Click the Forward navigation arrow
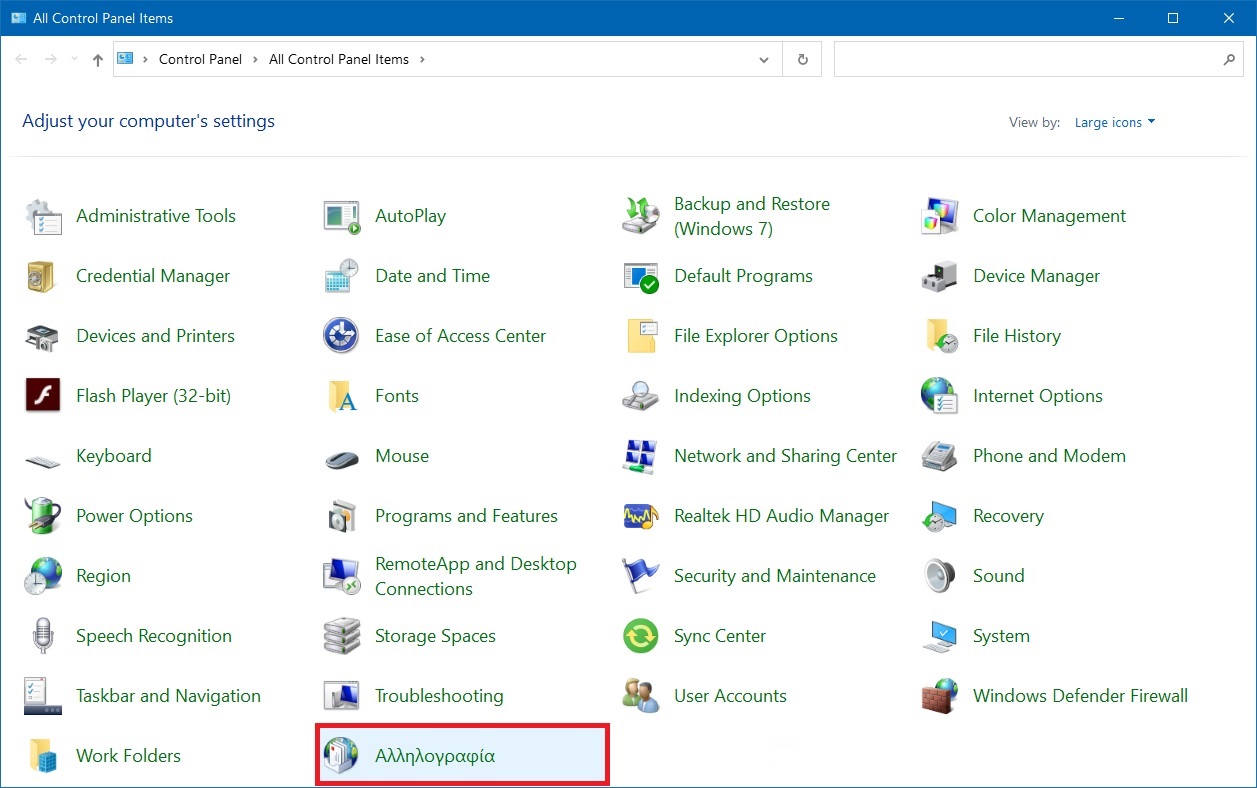This screenshot has width=1257, height=788. pos(51,60)
